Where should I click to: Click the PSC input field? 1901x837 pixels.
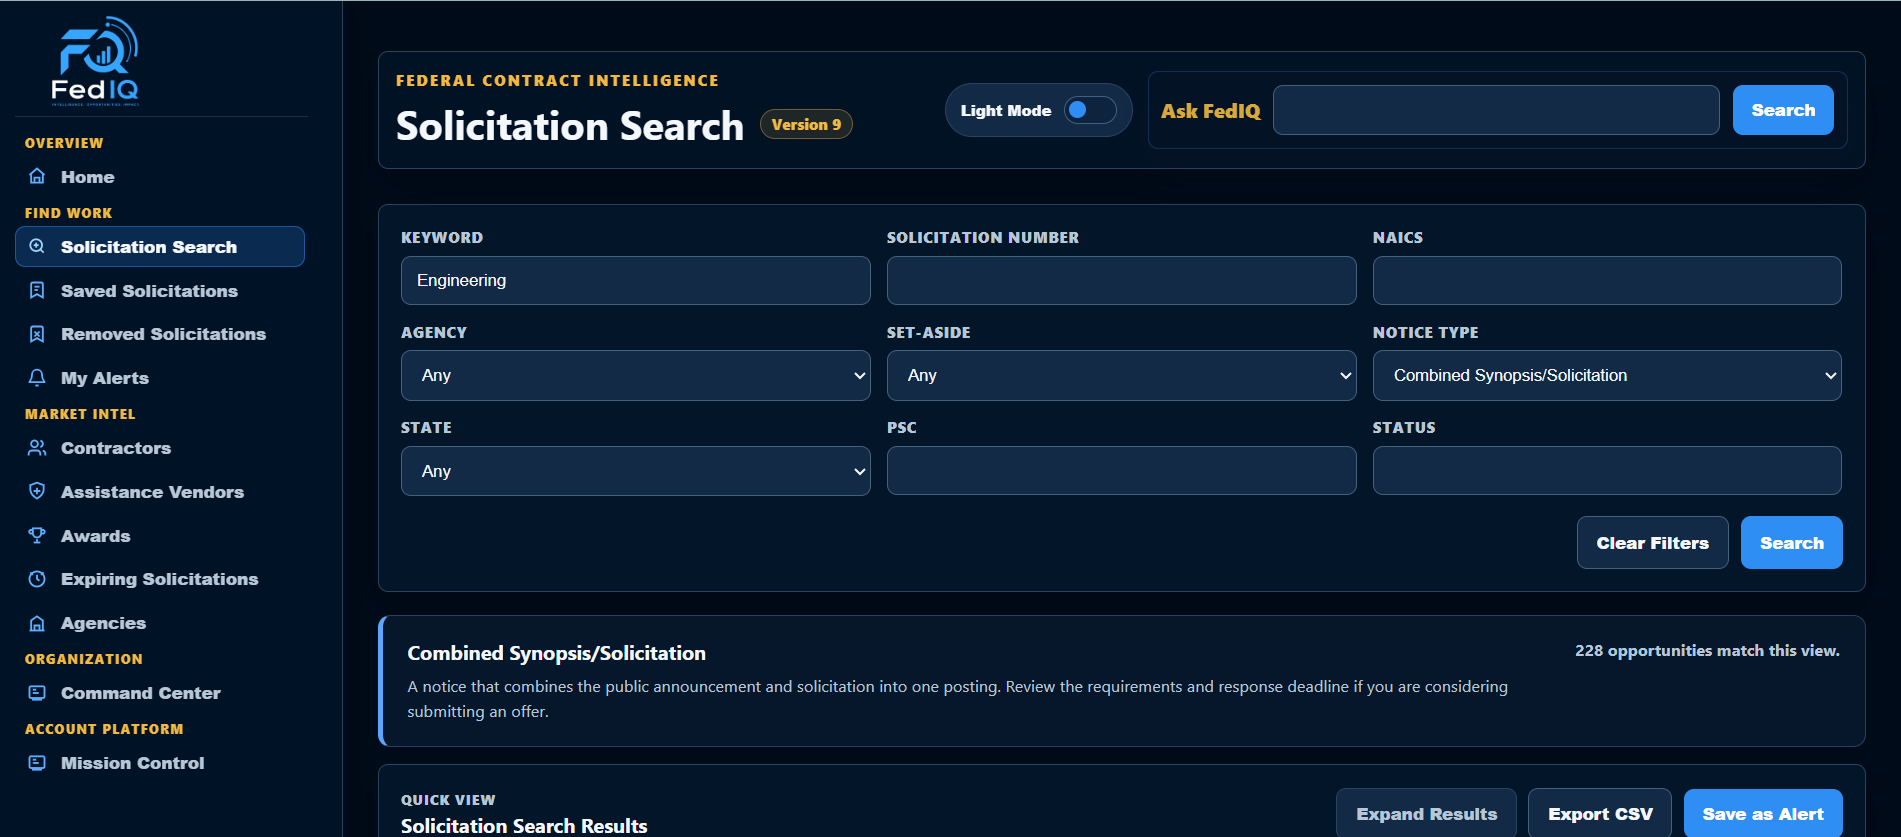click(x=1122, y=471)
